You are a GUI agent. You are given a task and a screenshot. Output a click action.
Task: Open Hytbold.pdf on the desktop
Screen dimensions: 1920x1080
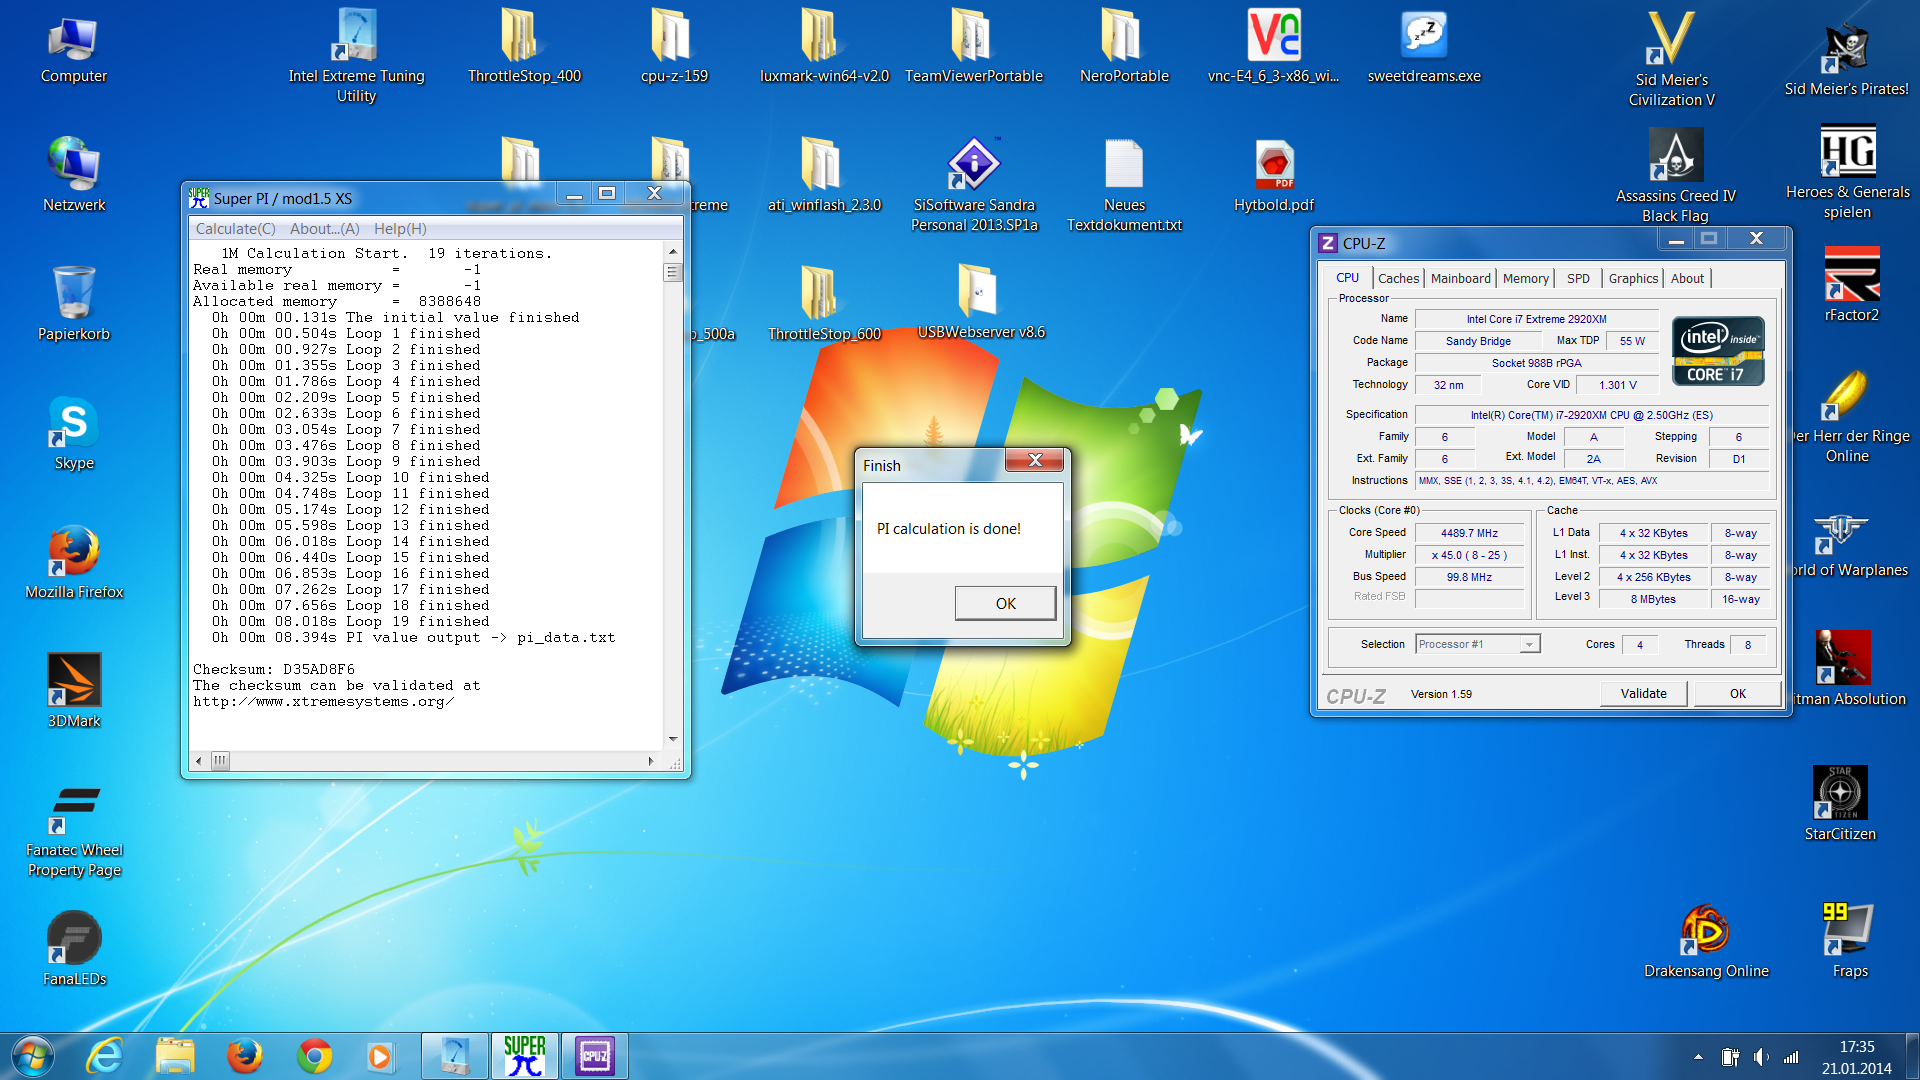pos(1274,163)
